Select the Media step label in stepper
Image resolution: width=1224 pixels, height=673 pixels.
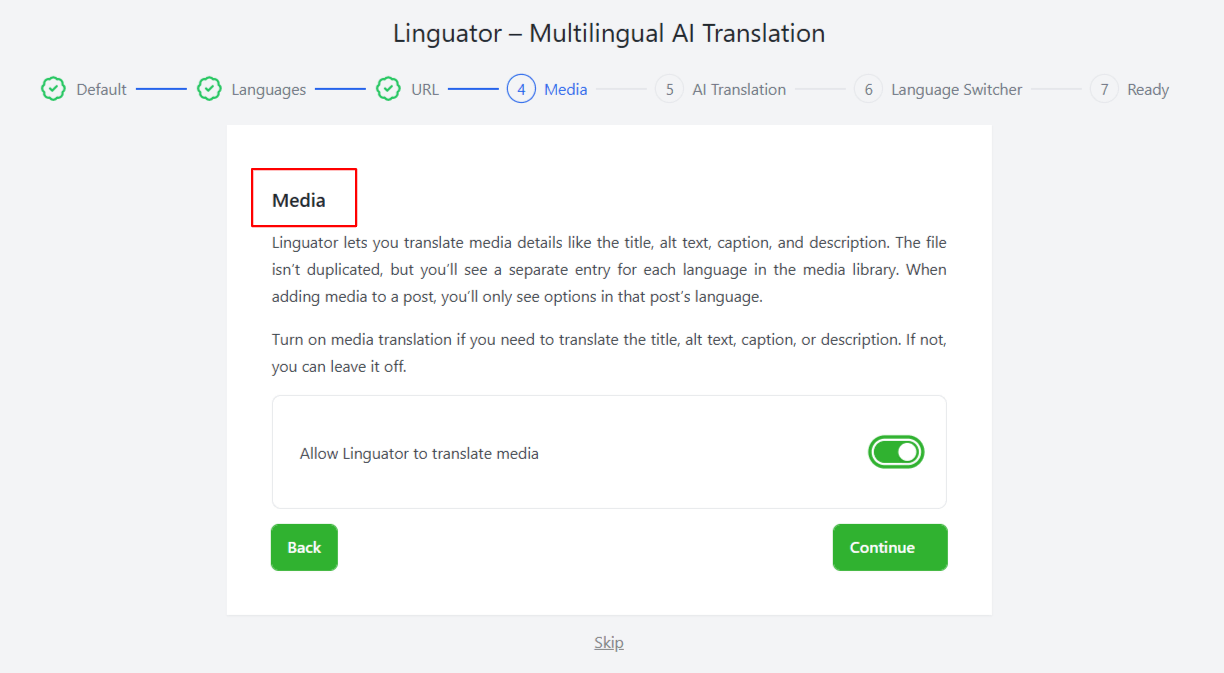tap(566, 90)
